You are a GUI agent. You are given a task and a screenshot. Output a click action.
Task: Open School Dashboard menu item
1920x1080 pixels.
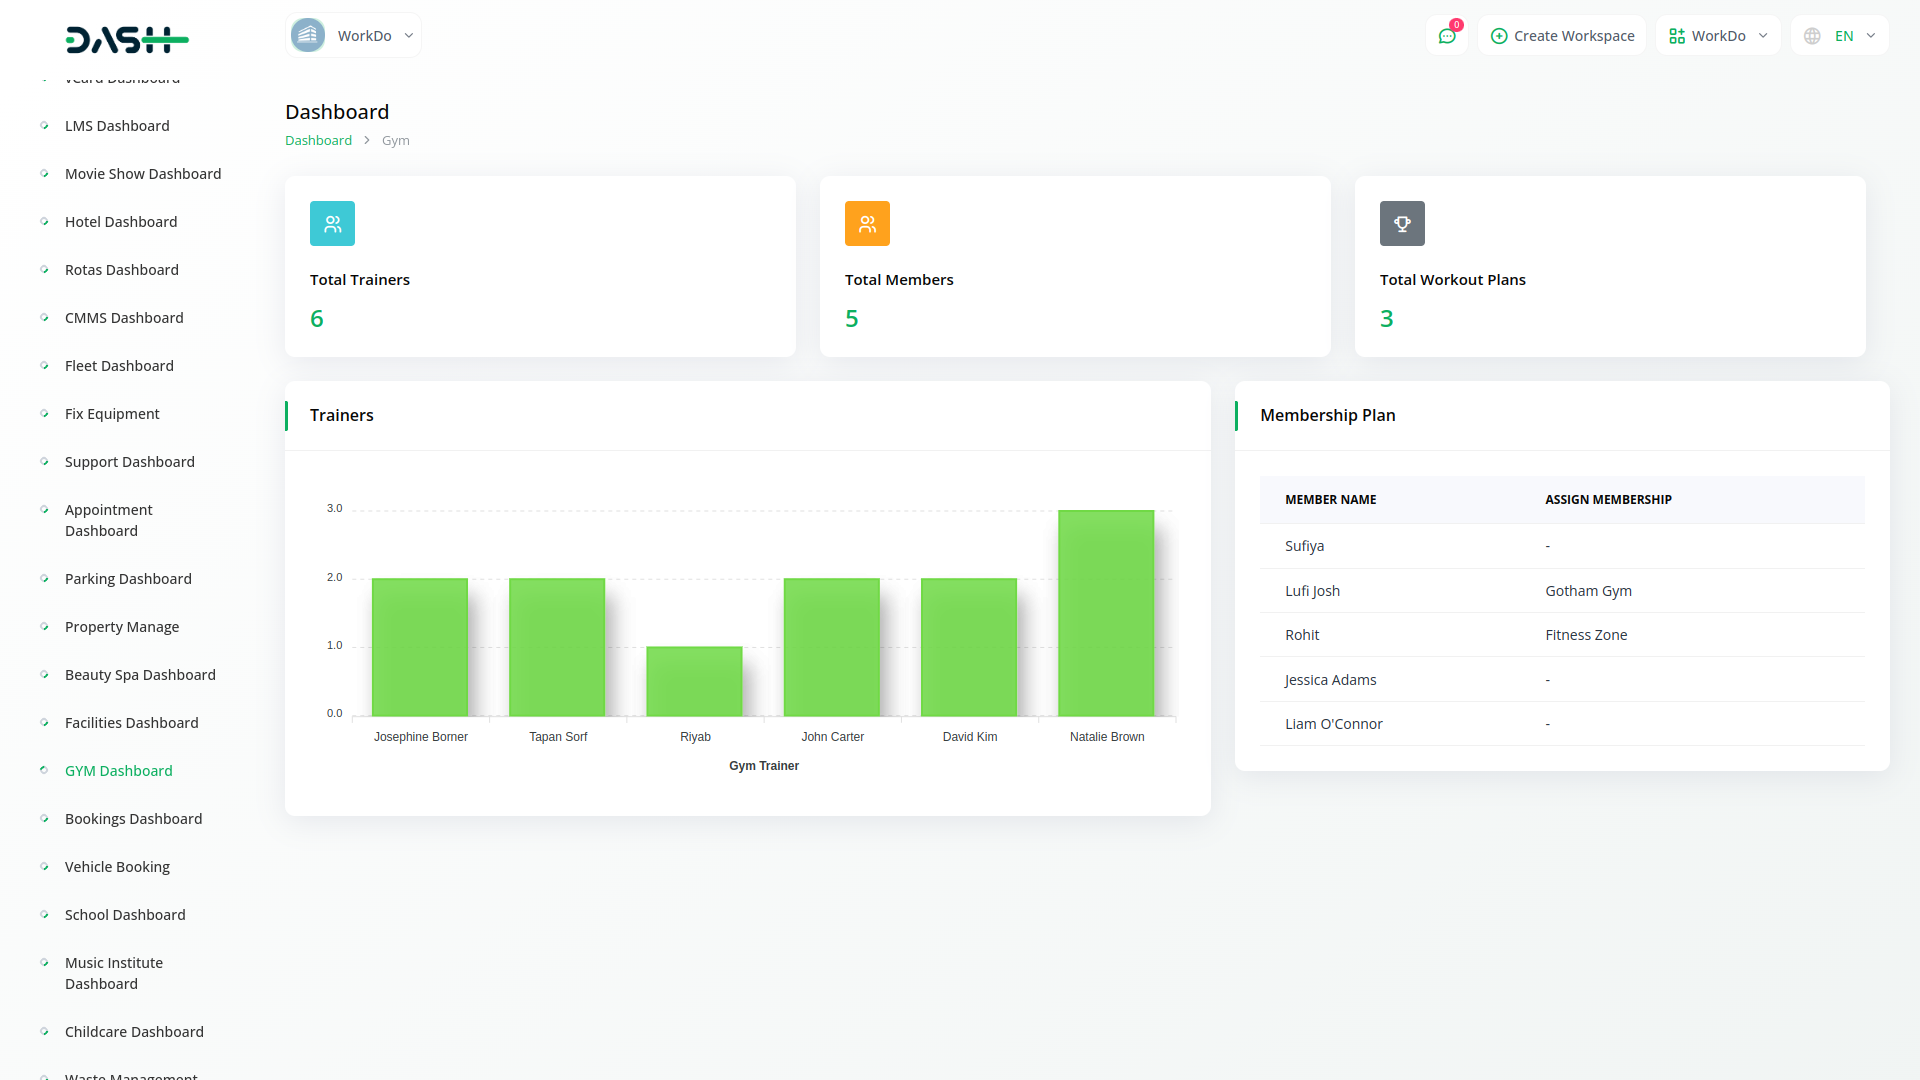point(125,915)
